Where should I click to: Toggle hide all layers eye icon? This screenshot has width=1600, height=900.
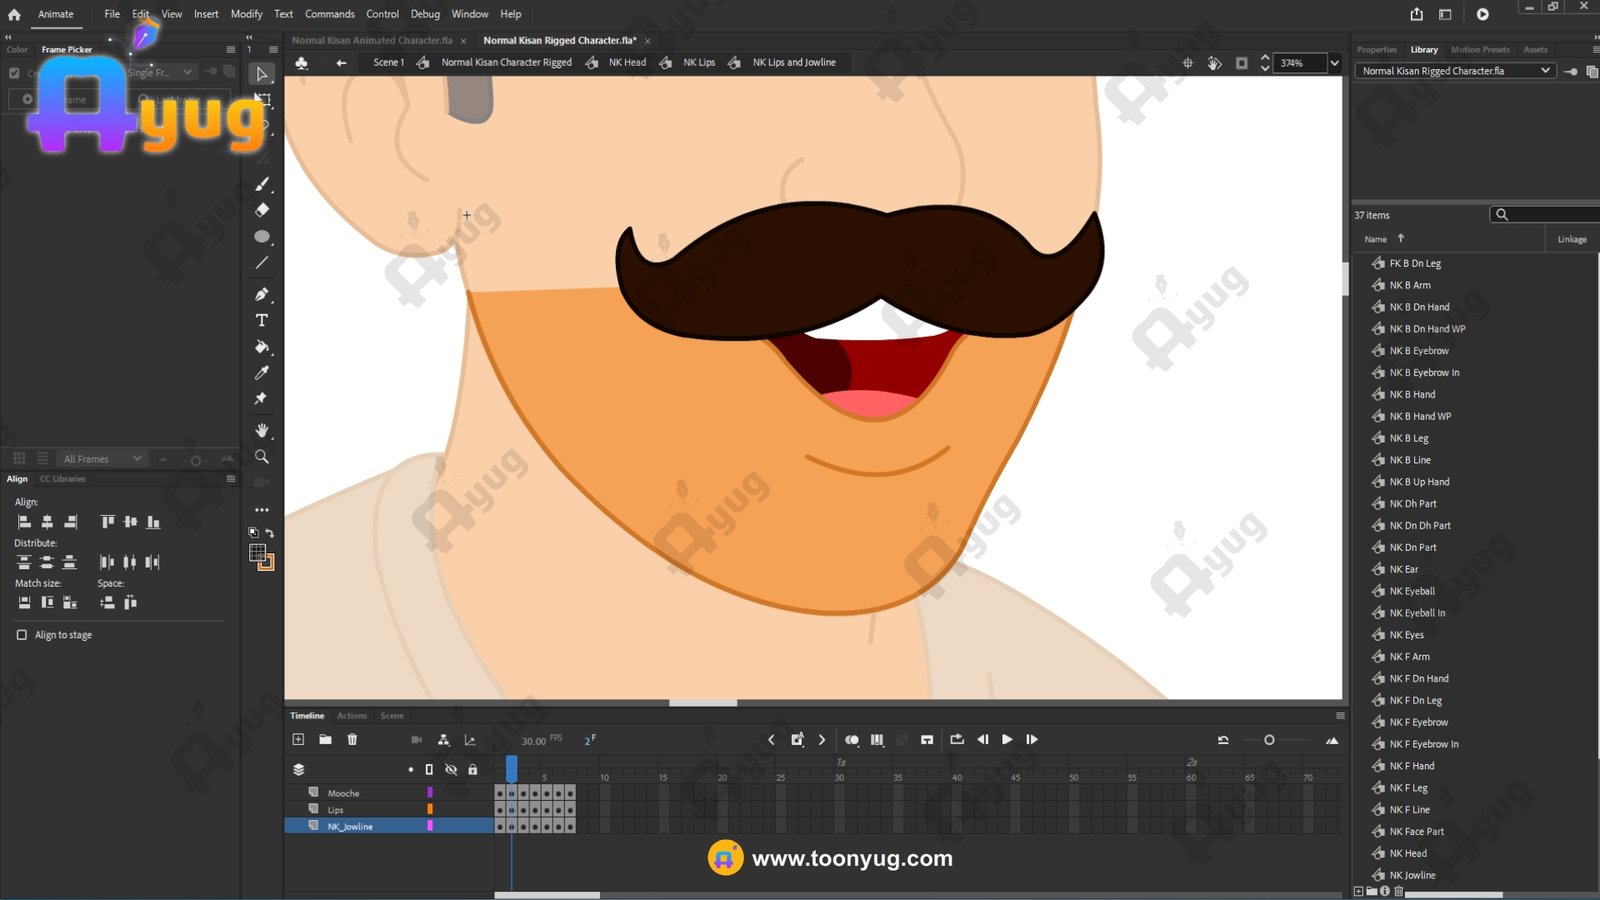click(x=451, y=770)
